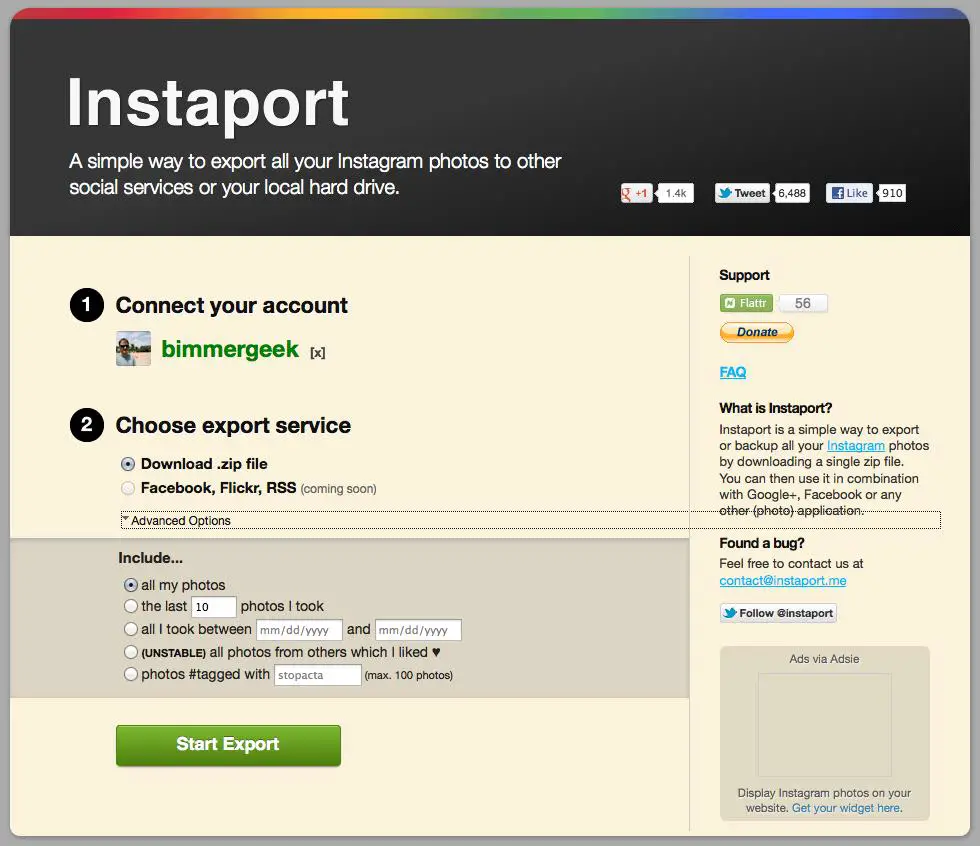Focus the end date mm/dd/yyyy field
Image resolution: width=980 pixels, height=846 pixels.
pos(418,630)
